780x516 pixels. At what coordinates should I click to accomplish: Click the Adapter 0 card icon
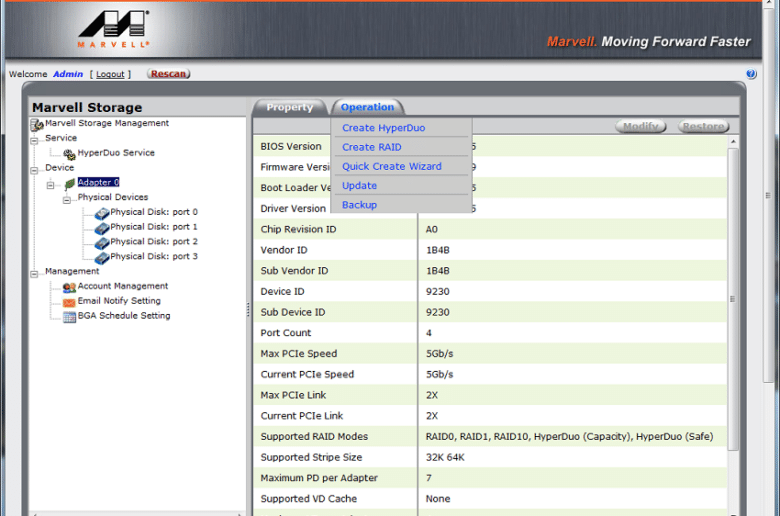70,184
